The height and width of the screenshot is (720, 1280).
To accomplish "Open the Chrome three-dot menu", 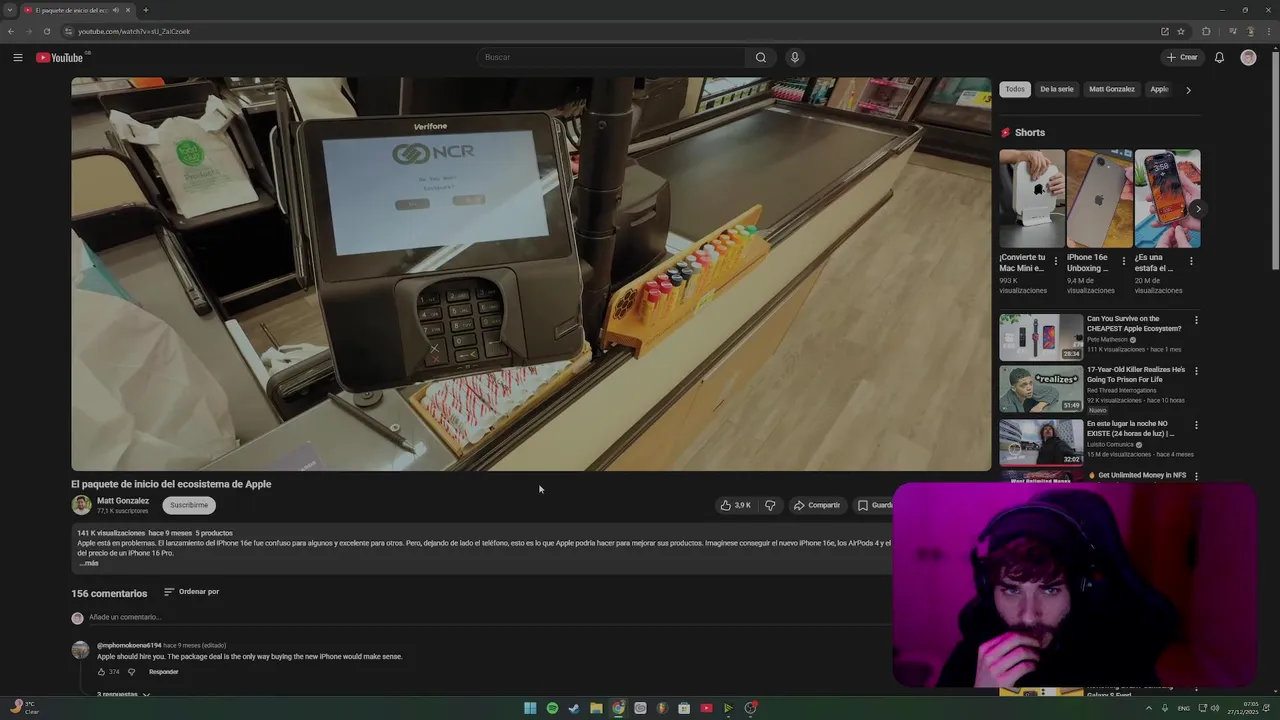I will (1268, 31).
